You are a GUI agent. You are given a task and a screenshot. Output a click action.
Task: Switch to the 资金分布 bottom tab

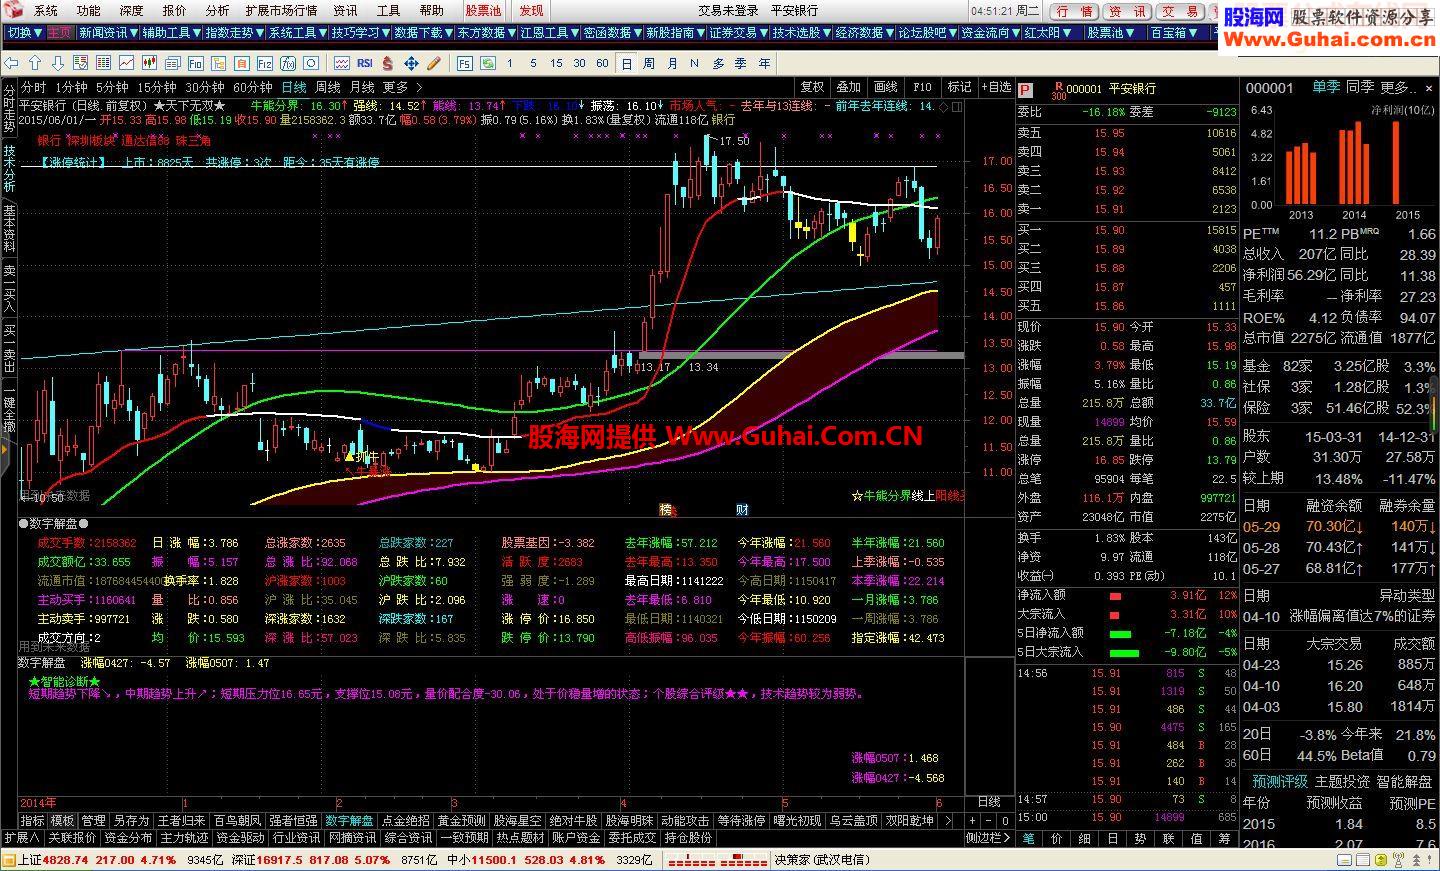[x=128, y=837]
